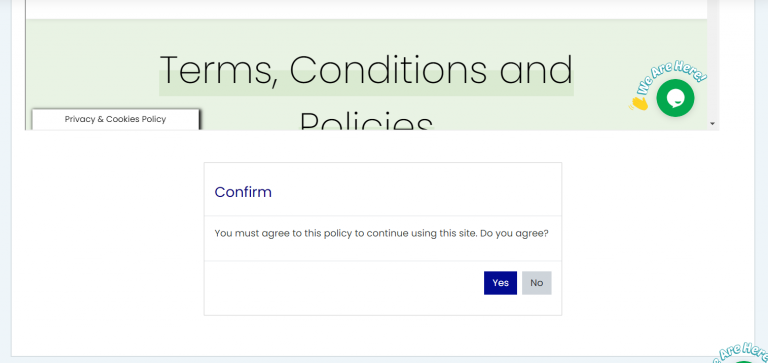Image resolution: width=768 pixels, height=363 pixels.
Task: Agree to the policy with Yes
Action: [x=500, y=283]
